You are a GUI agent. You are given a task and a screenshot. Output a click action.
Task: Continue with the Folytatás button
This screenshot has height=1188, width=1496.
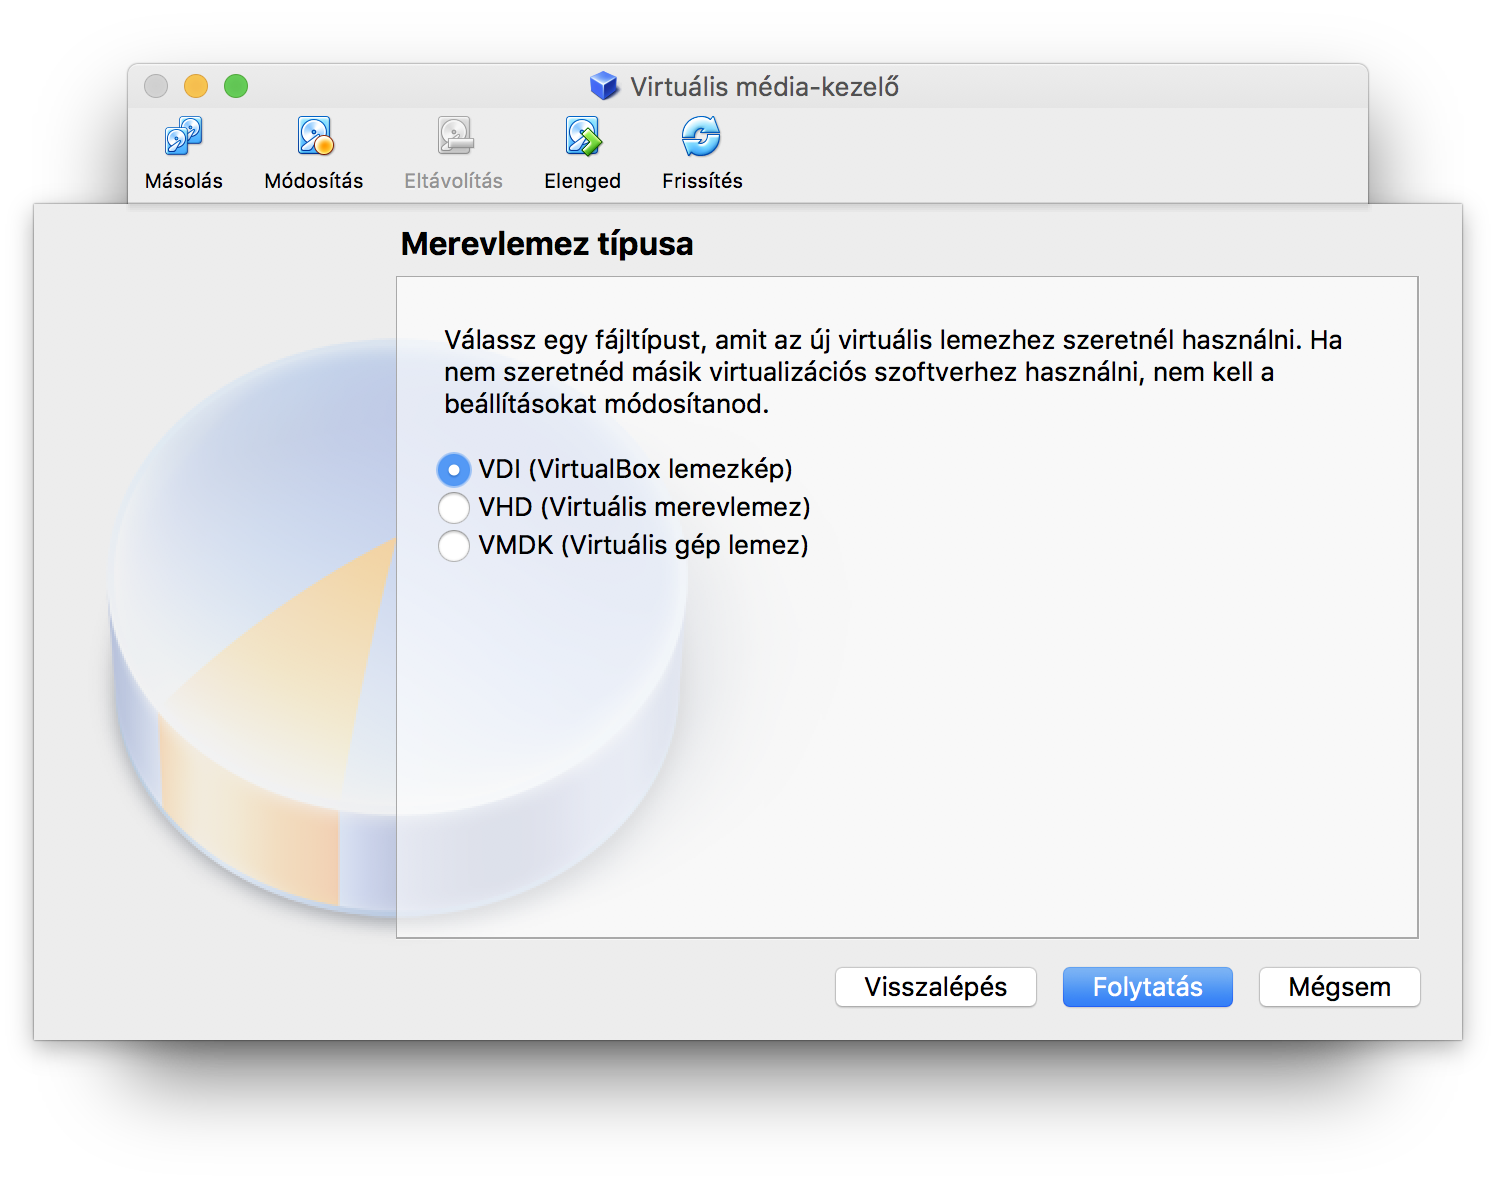[x=1148, y=987]
